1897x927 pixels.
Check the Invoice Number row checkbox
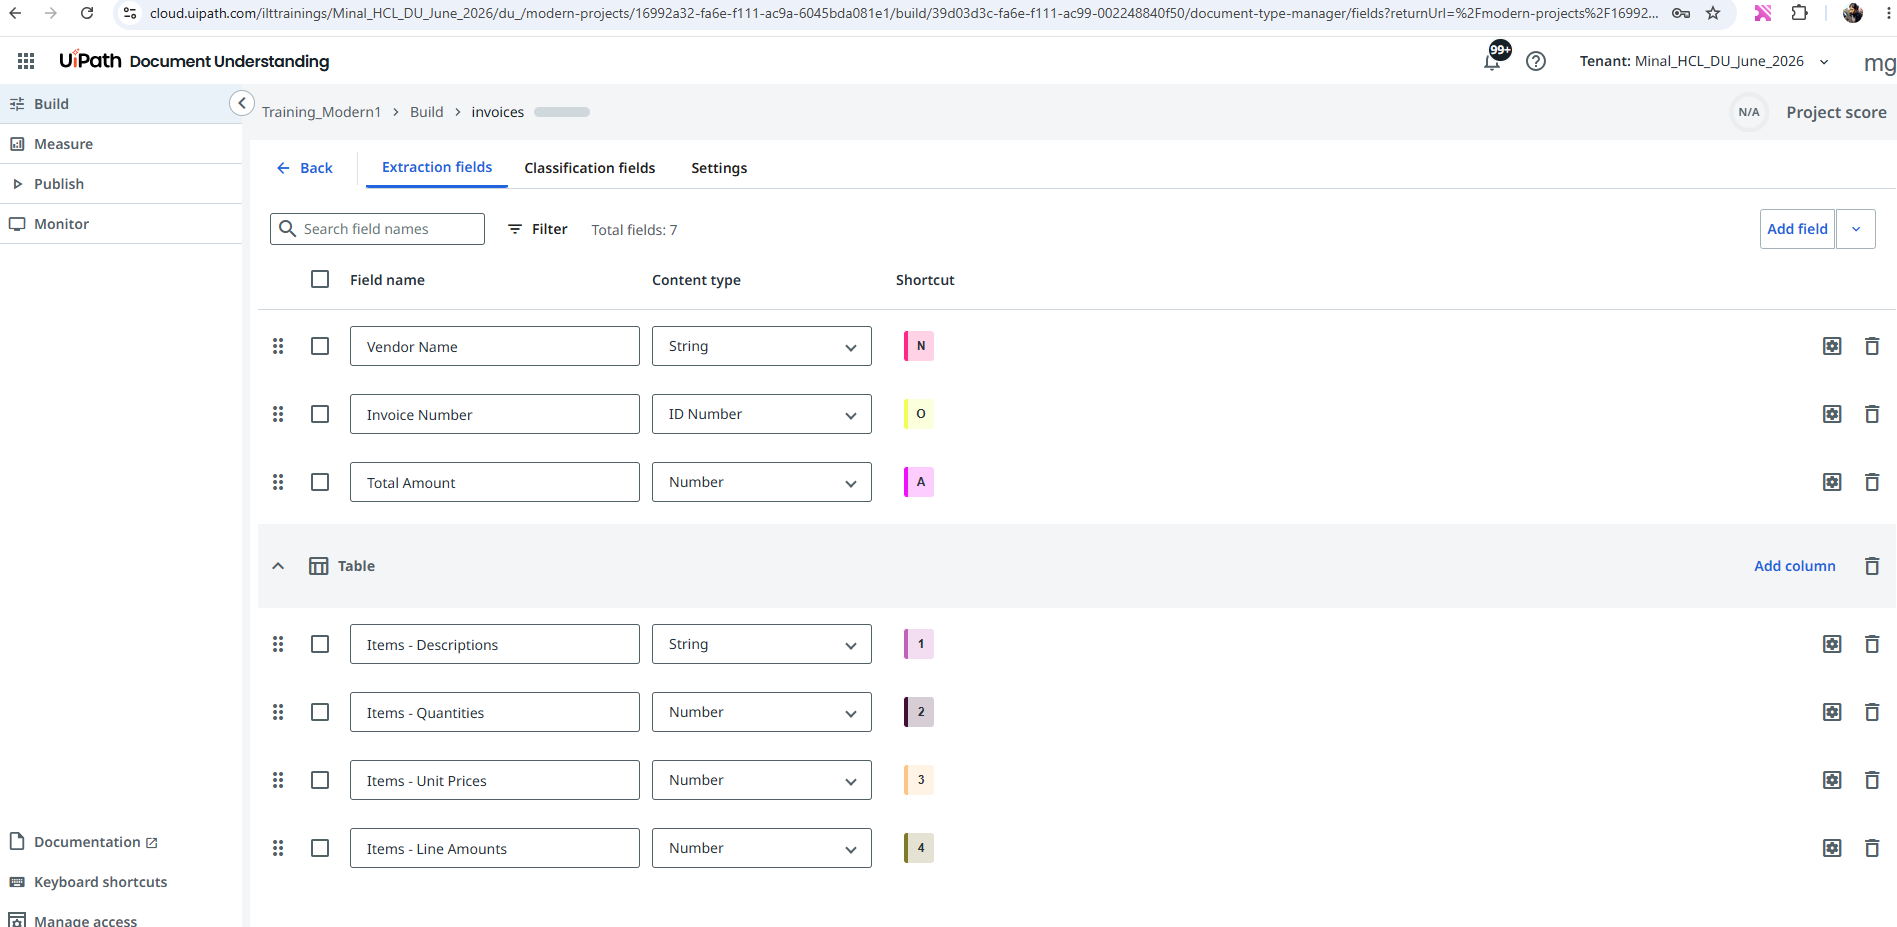tap(320, 414)
